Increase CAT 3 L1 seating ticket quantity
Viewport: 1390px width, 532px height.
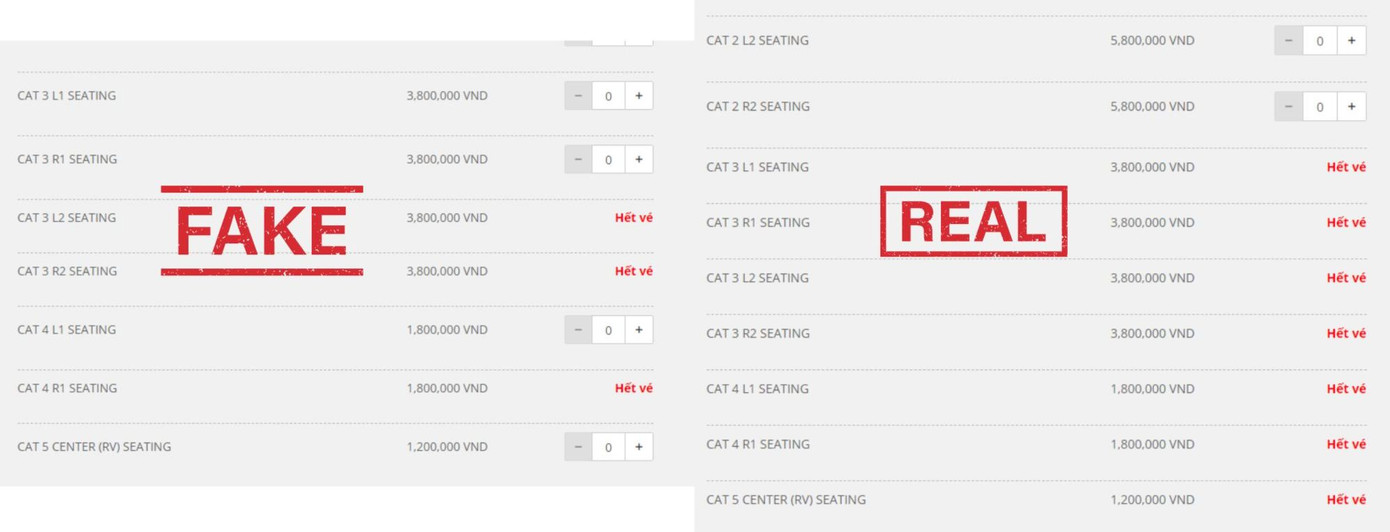(639, 96)
